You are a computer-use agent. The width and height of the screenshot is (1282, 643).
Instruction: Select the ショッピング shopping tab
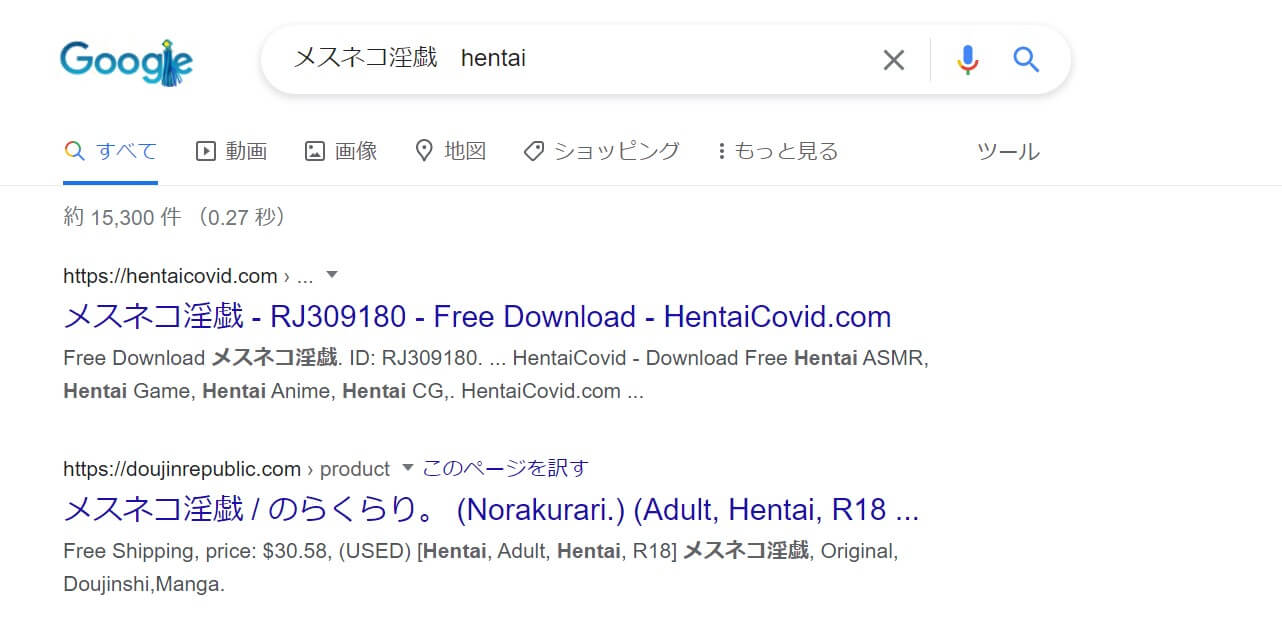[x=601, y=151]
